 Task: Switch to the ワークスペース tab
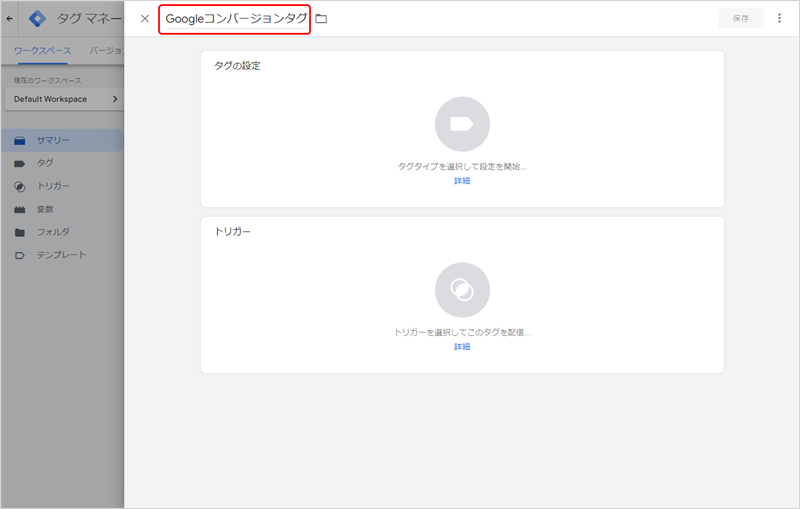coord(42,51)
